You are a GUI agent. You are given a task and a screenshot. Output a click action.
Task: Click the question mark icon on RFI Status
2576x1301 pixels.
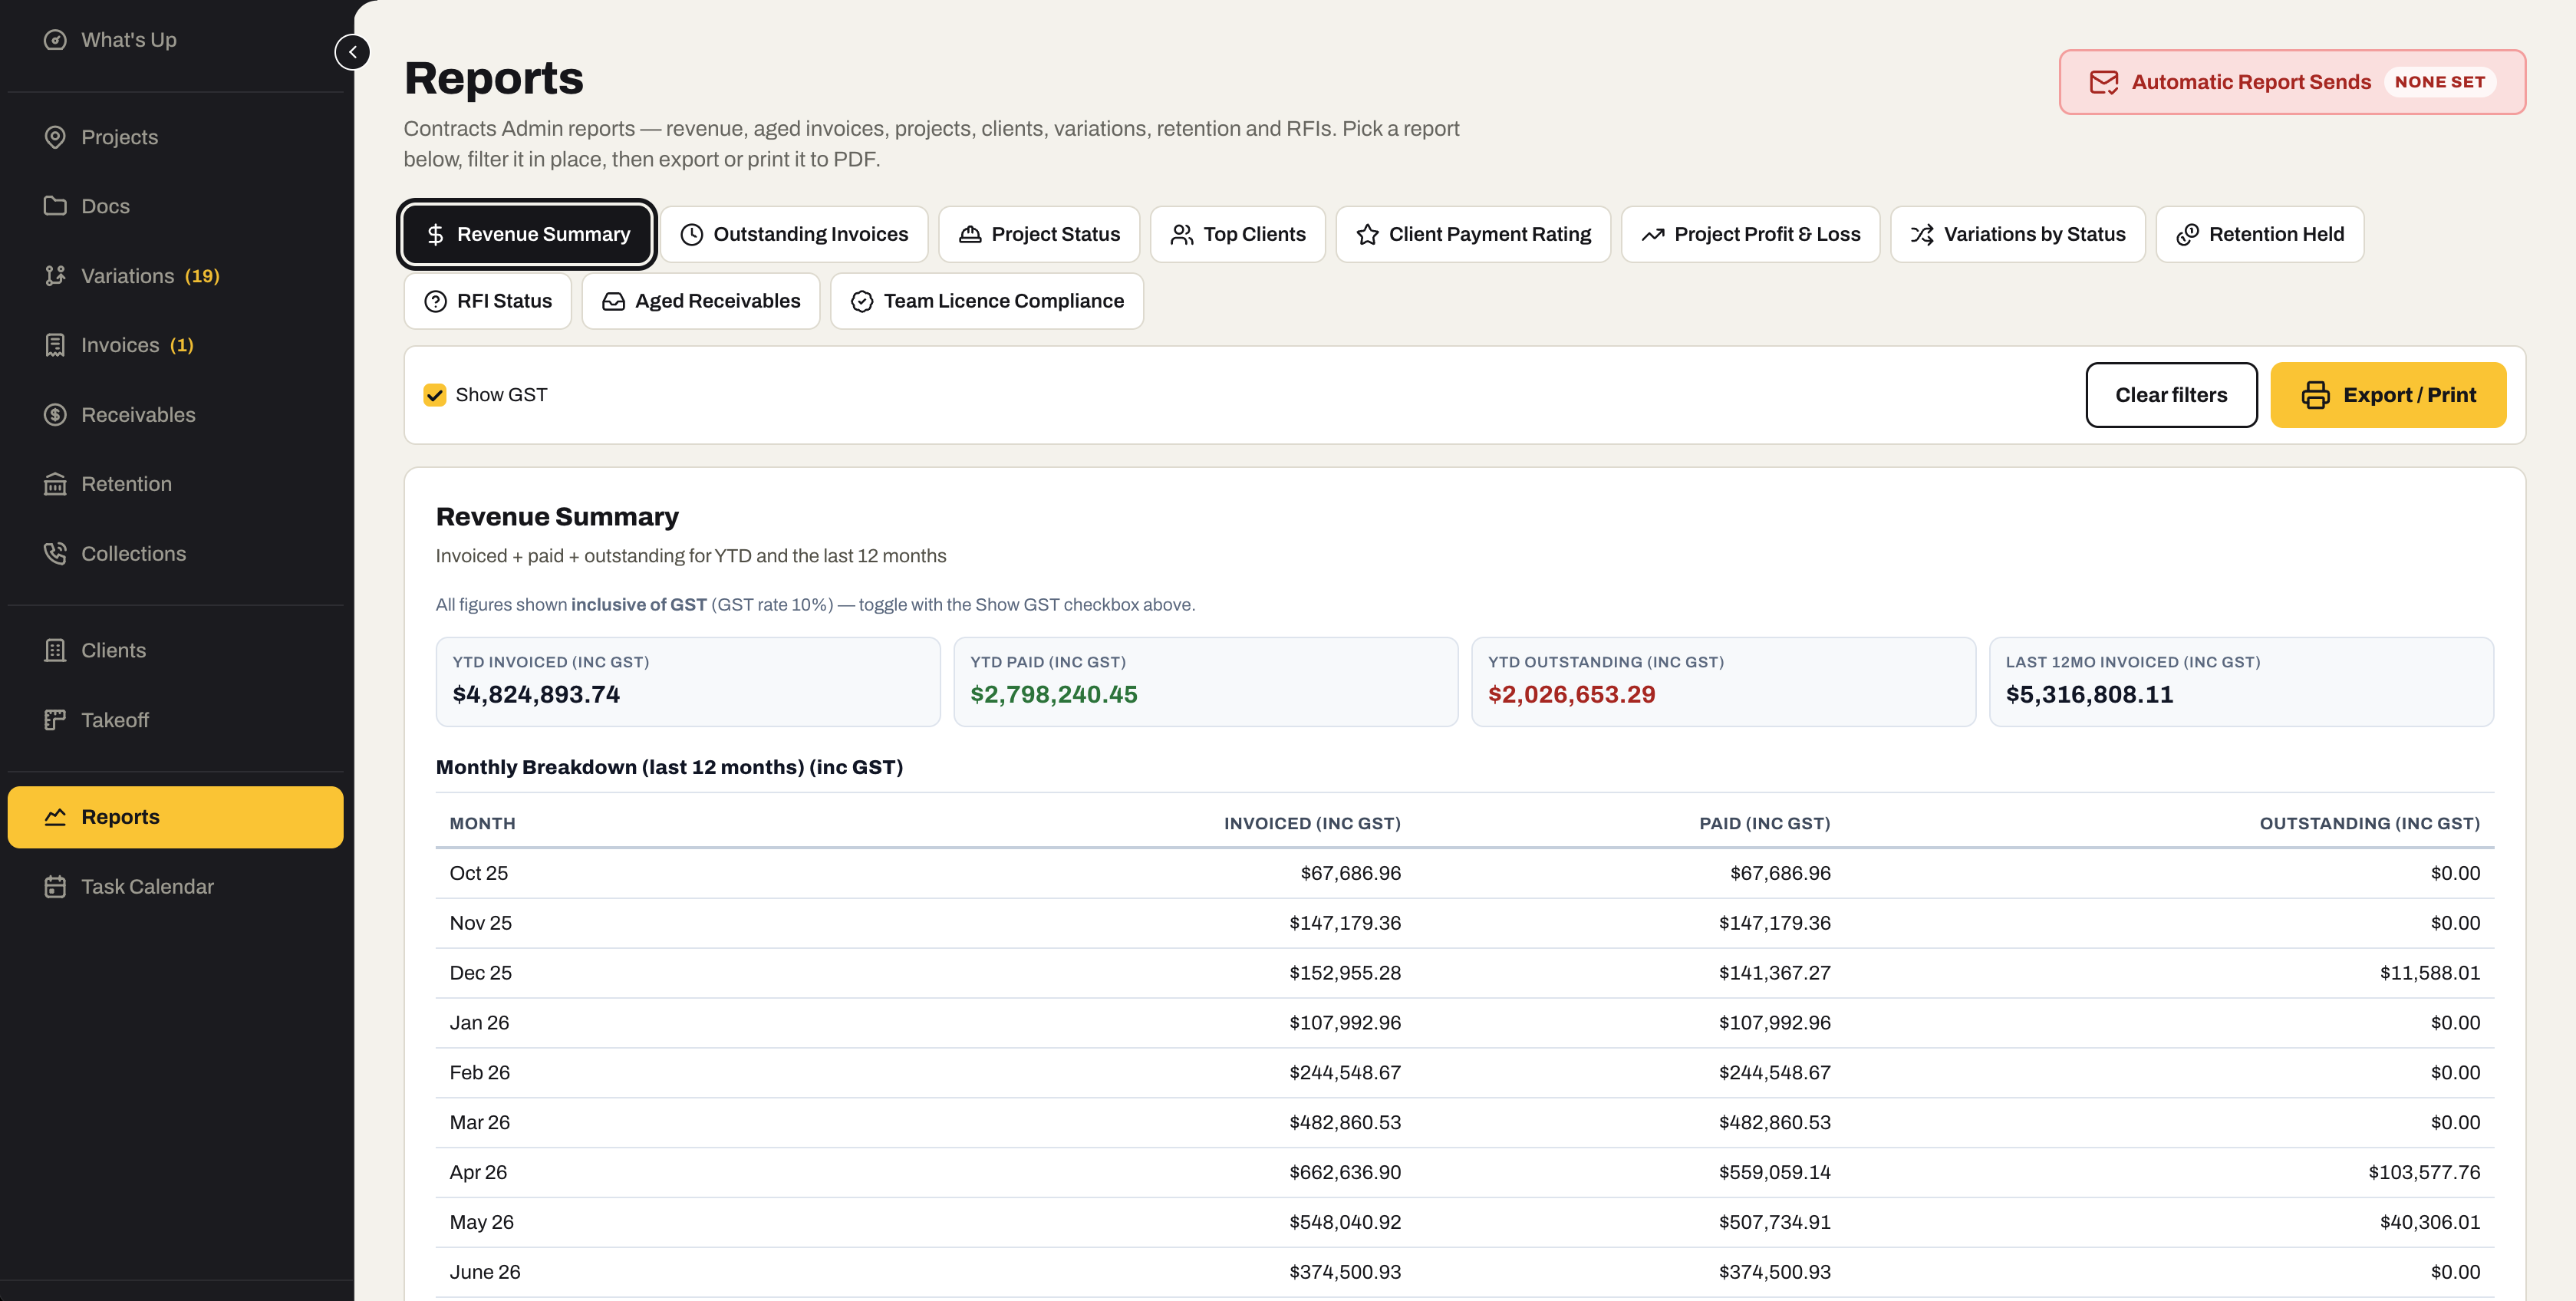pos(435,301)
